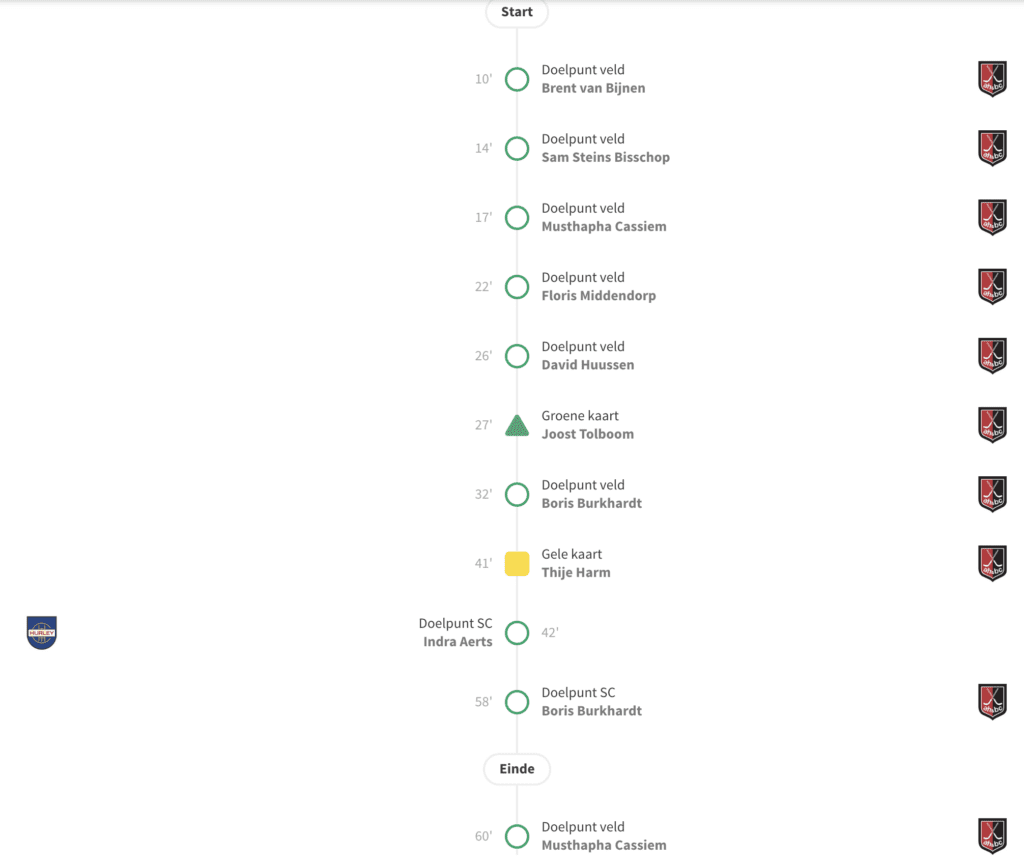Open player Joost Tolboom

pos(588,434)
